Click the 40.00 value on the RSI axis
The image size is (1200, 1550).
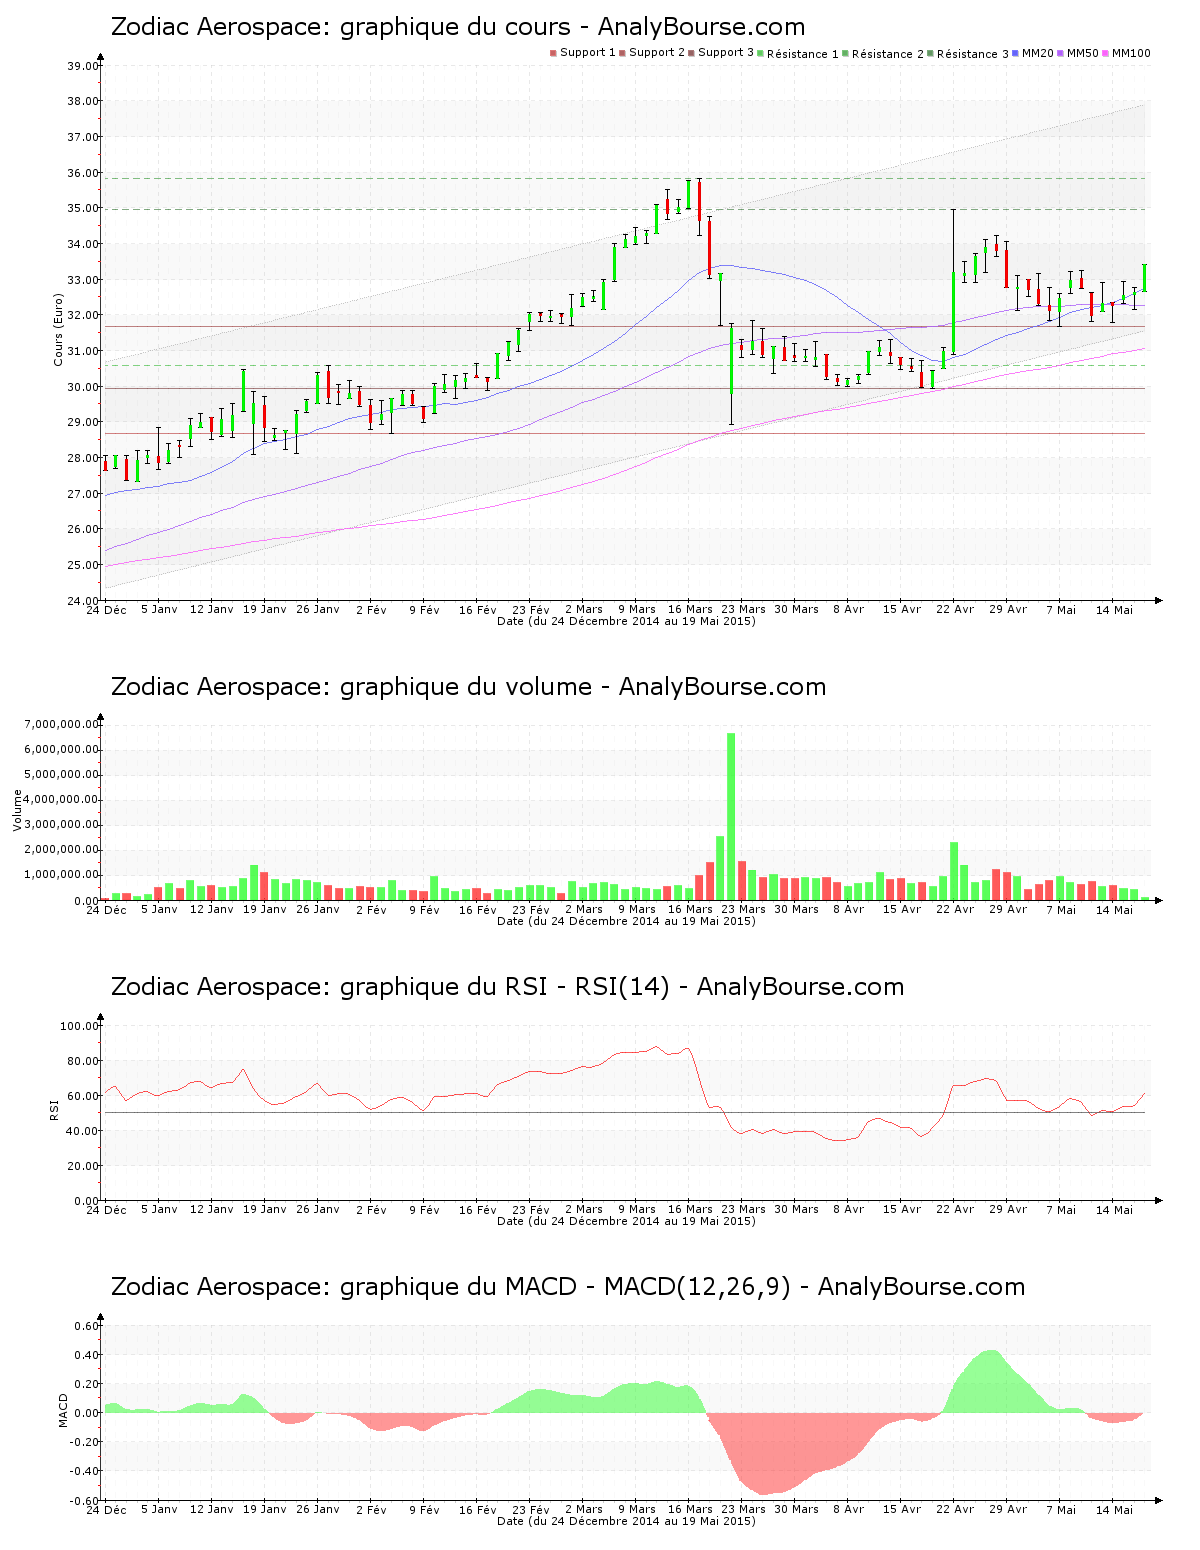tap(82, 1131)
